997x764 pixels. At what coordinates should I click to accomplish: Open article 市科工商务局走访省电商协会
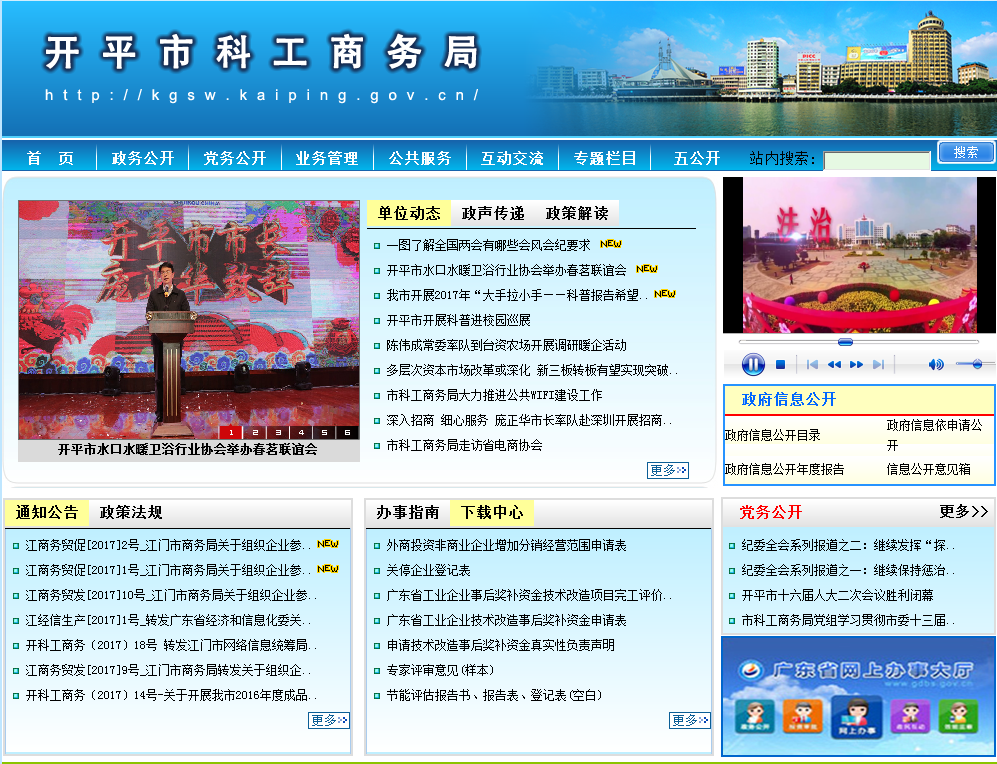click(x=464, y=445)
